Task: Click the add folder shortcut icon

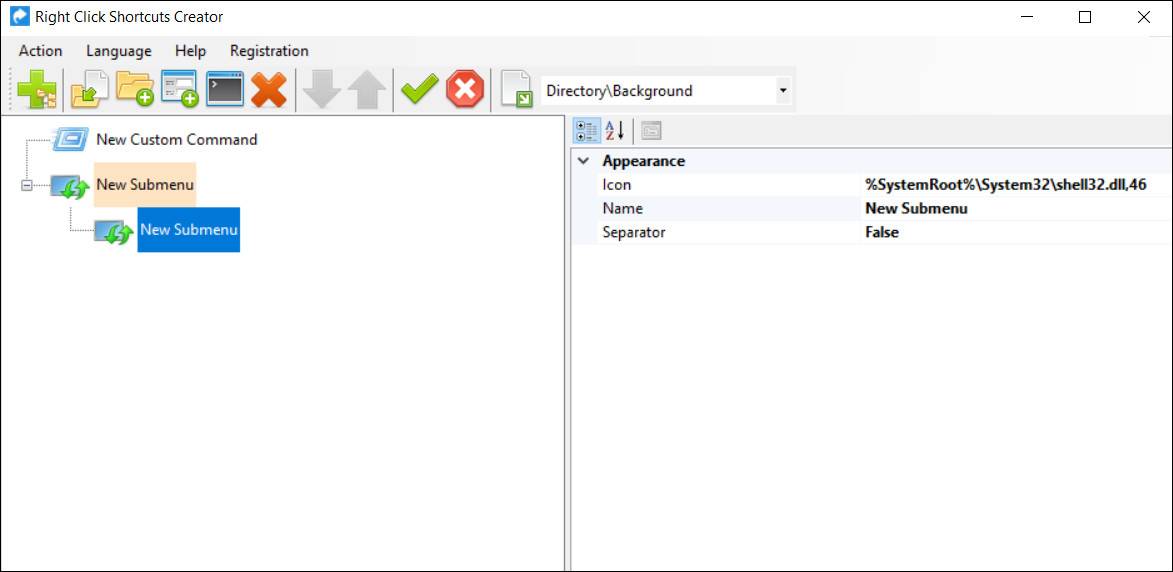Action: [x=135, y=90]
